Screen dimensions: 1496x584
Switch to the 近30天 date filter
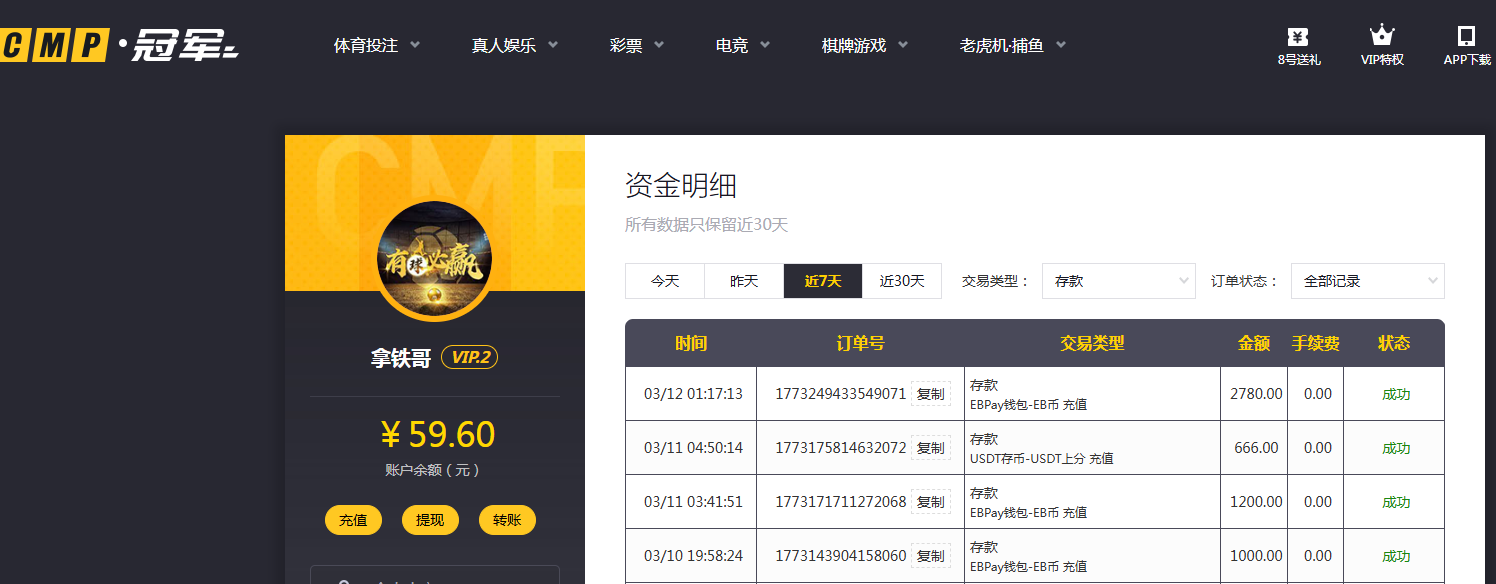902,281
